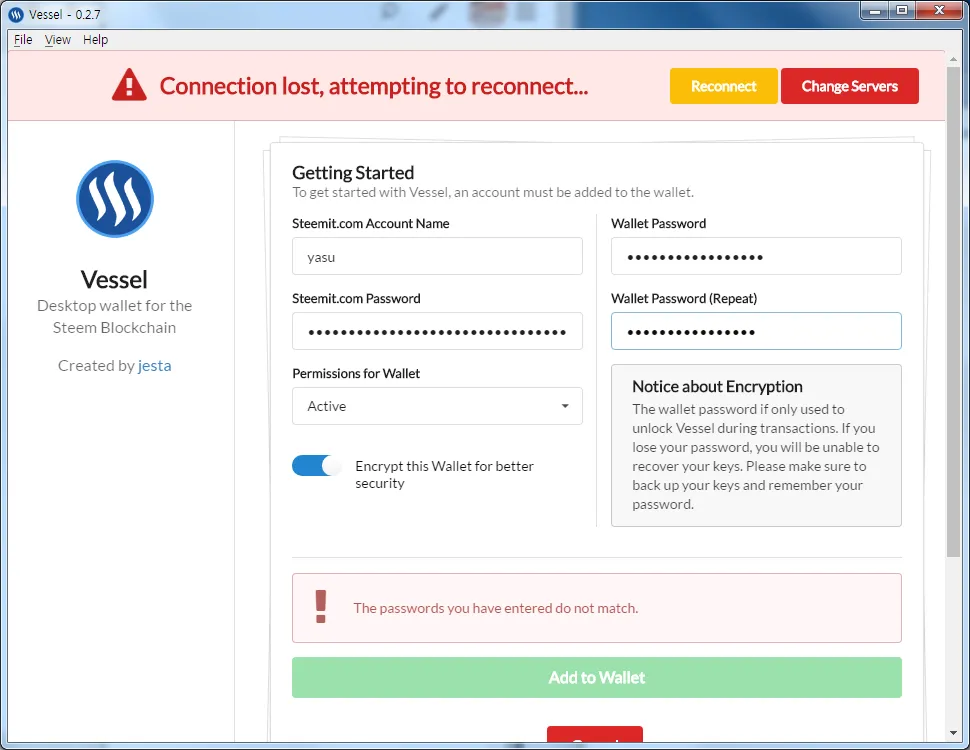Image resolution: width=970 pixels, height=750 pixels.
Task: Click the Connection lost message text
Action: [x=374, y=86]
